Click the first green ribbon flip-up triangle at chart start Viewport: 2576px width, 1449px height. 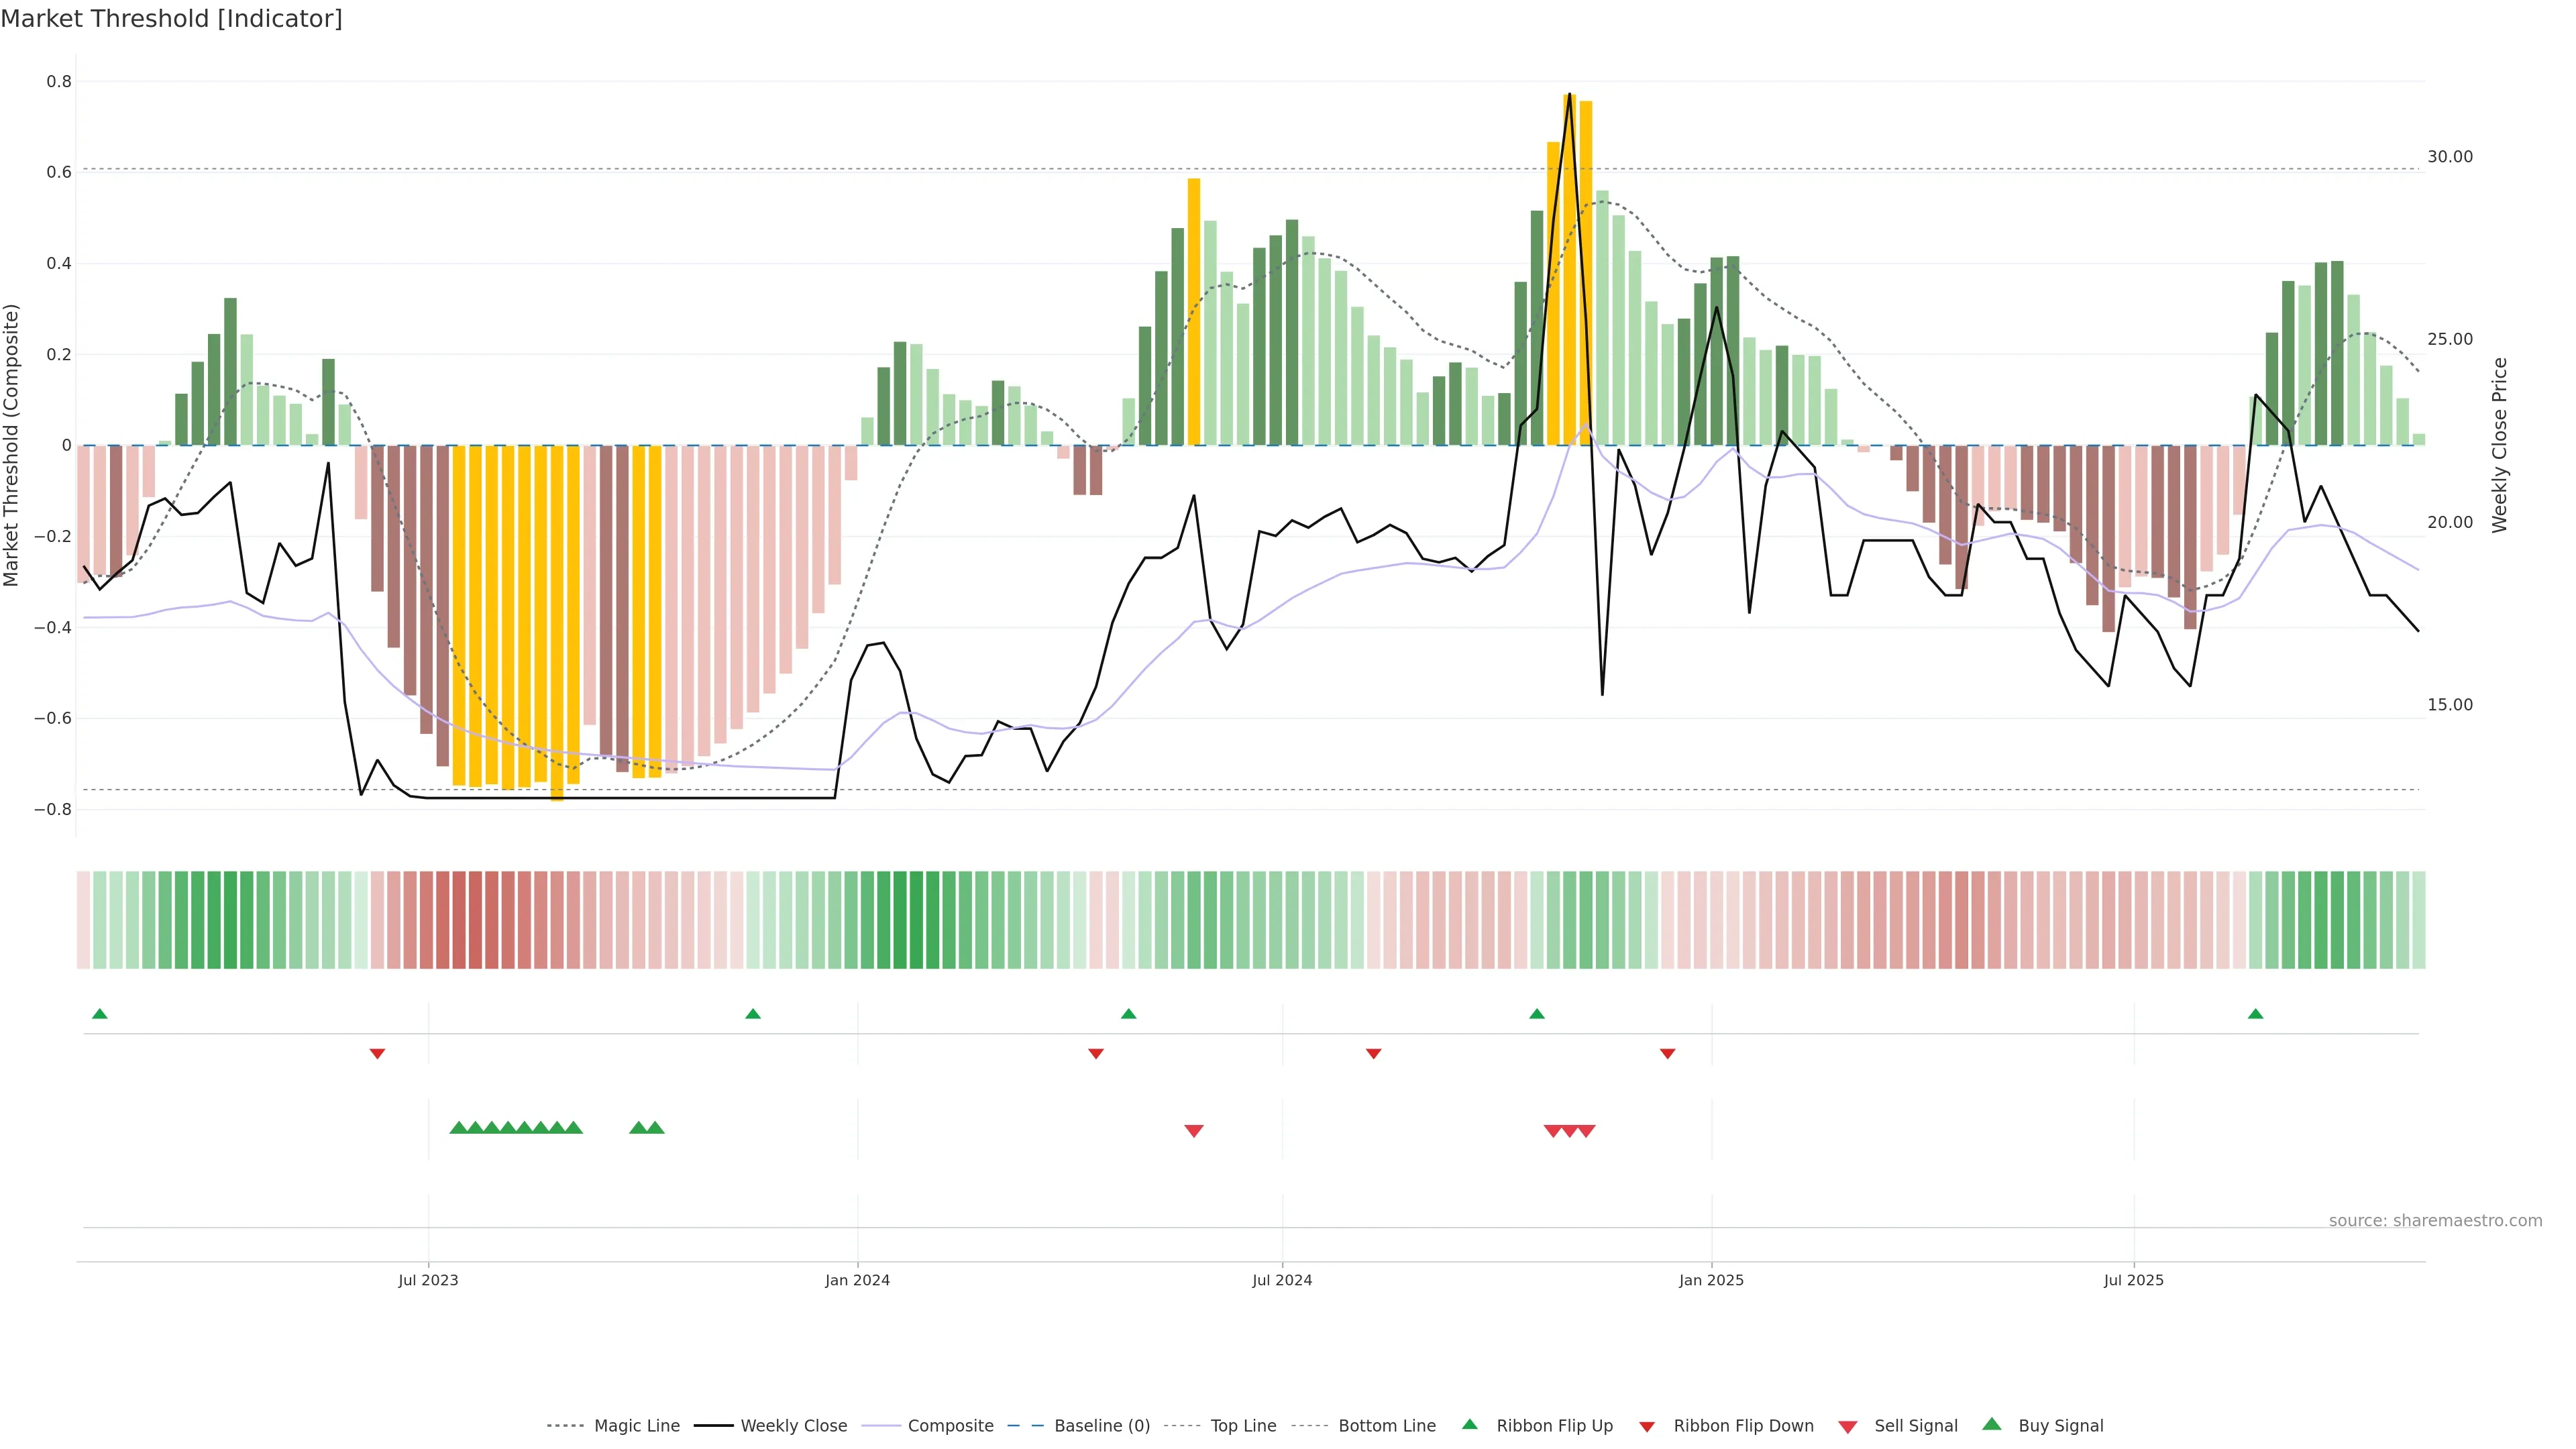tap(99, 1014)
